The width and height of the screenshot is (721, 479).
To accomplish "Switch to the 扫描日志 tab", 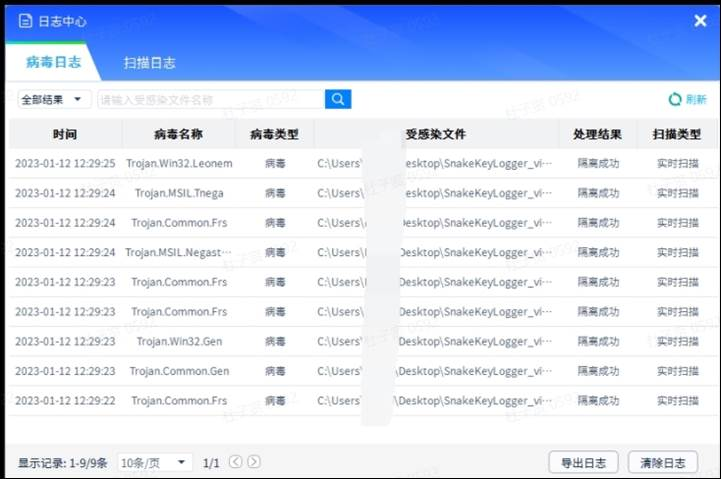I will [x=149, y=62].
